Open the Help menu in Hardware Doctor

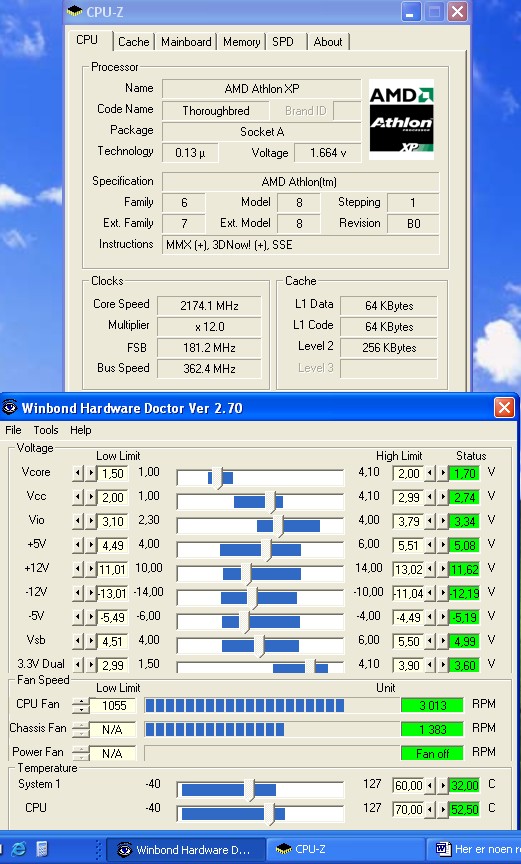(x=80, y=430)
